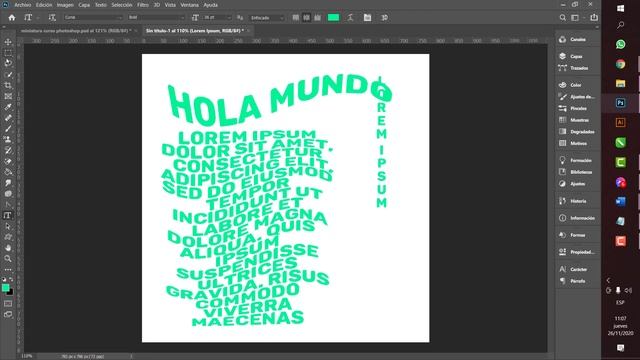Open the Type tool preset picker arrow
The height and width of the screenshot is (360, 640).
tap(38, 18)
